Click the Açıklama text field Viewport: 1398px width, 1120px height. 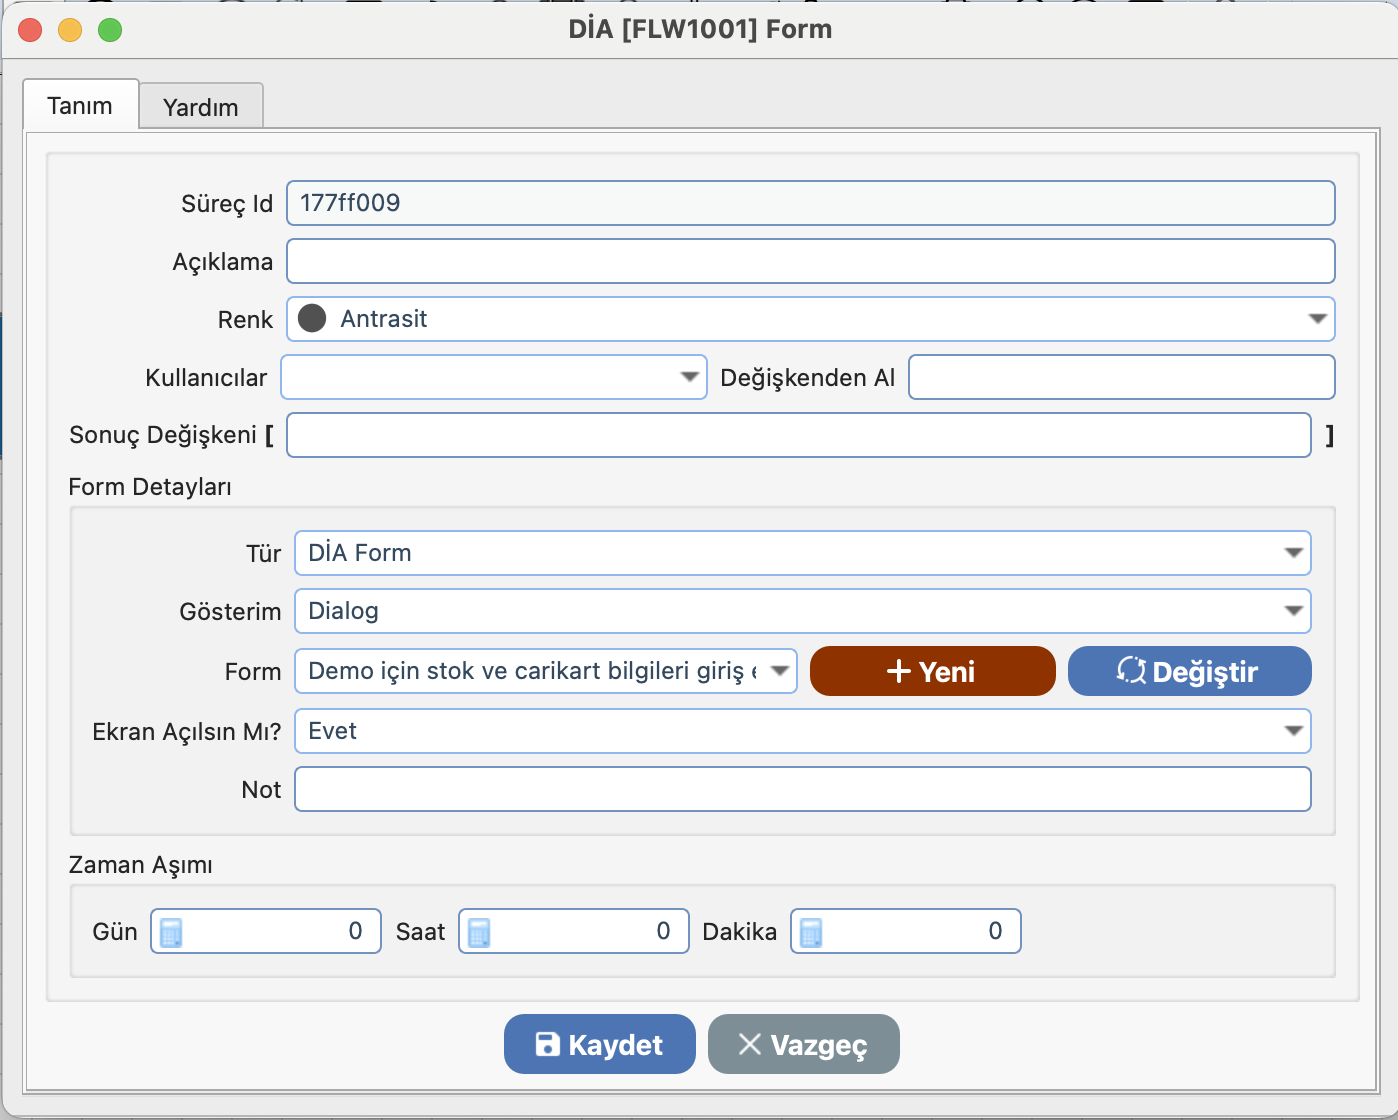810,261
